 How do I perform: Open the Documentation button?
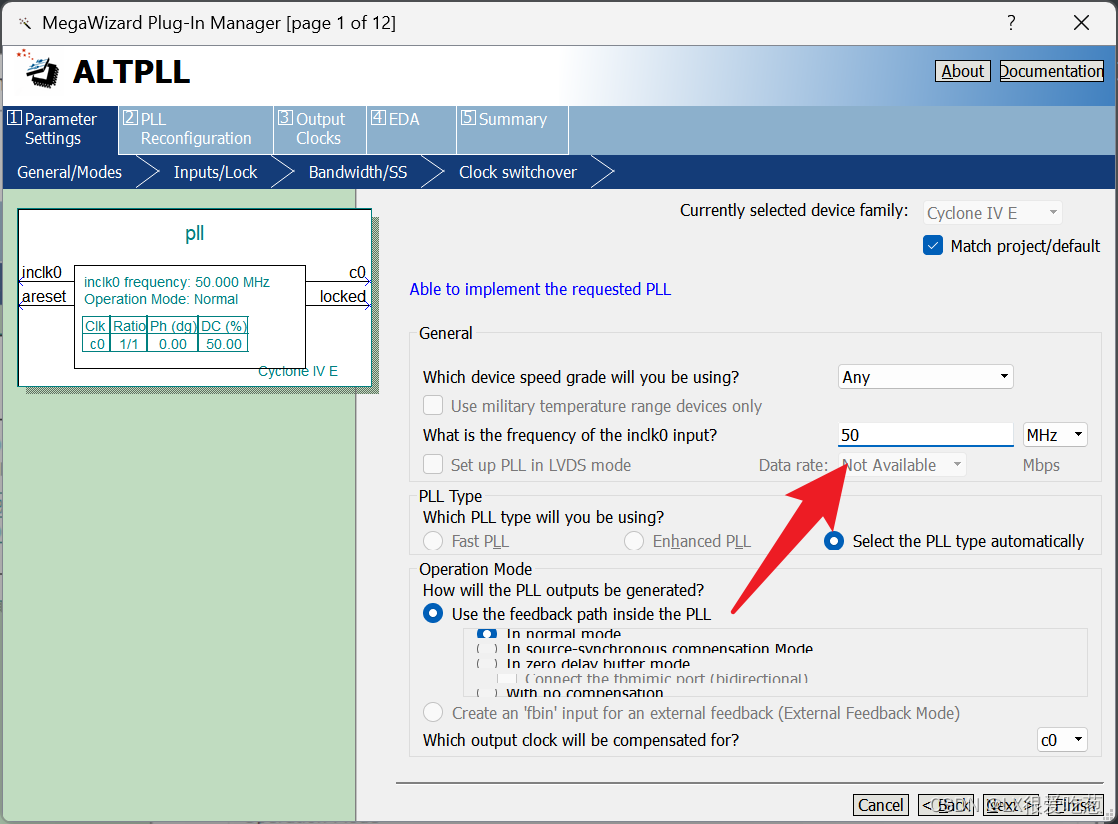[1052, 71]
